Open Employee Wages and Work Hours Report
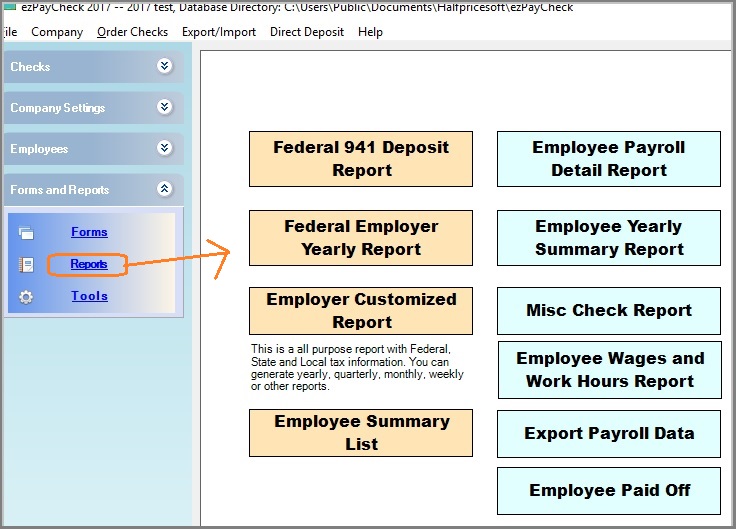Screen dimensions: 736x529 click(x=609, y=370)
